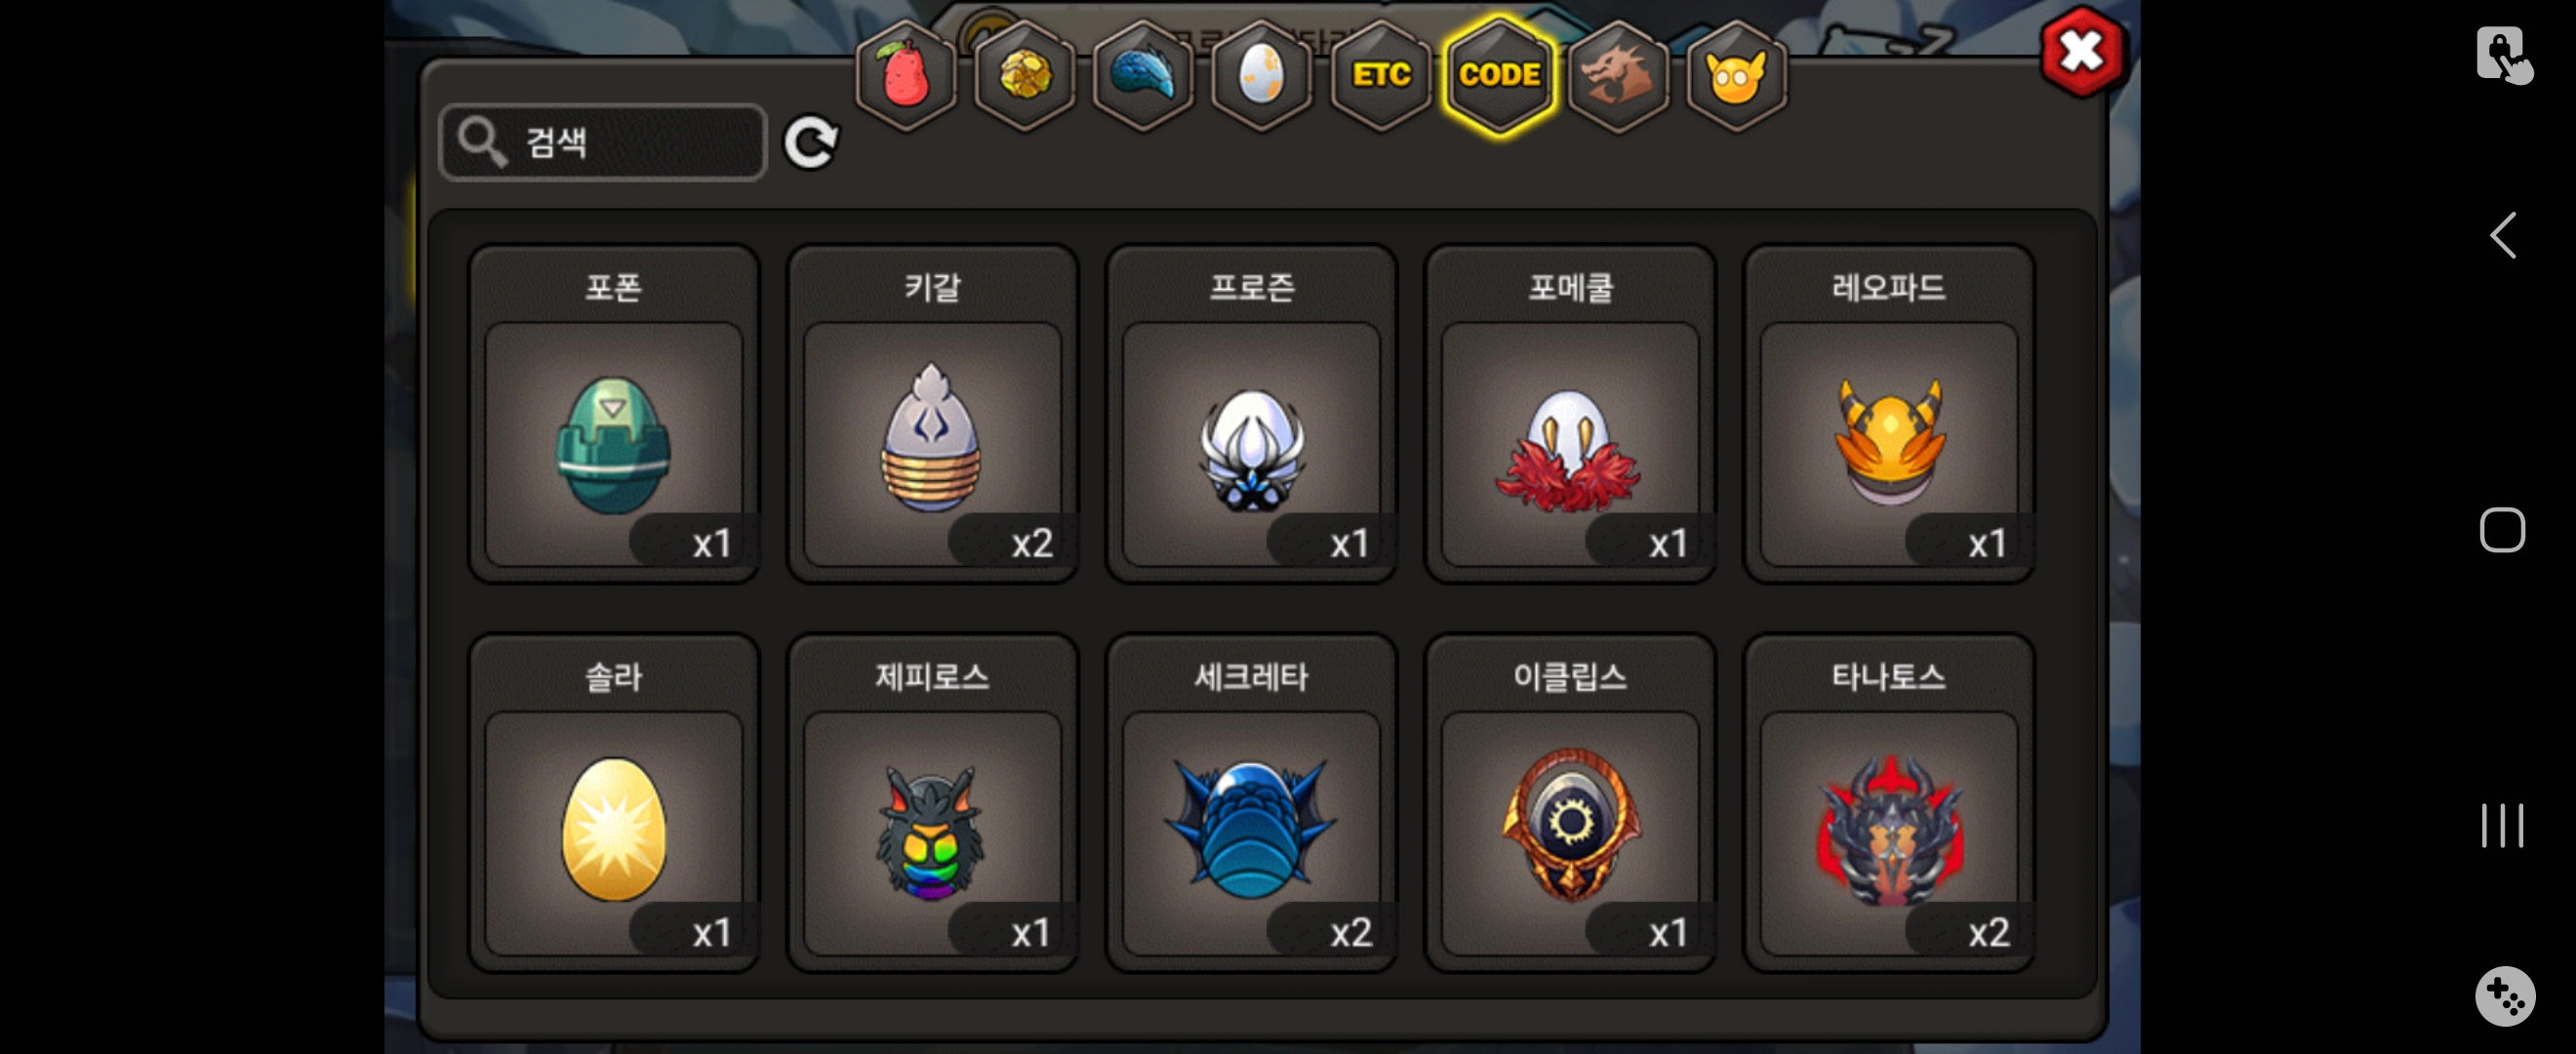
Task: Open the gamepad icon in side panel
Action: 2504,996
